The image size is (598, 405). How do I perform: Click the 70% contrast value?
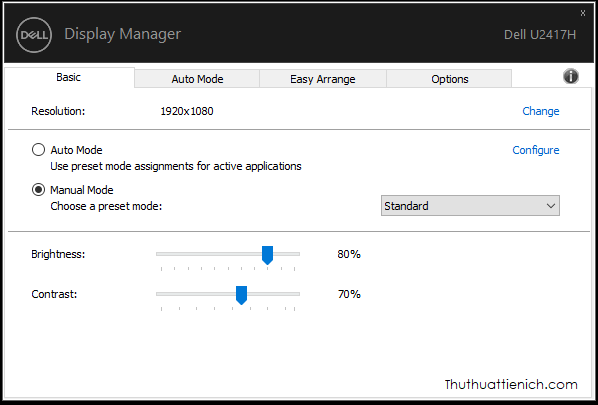point(349,294)
